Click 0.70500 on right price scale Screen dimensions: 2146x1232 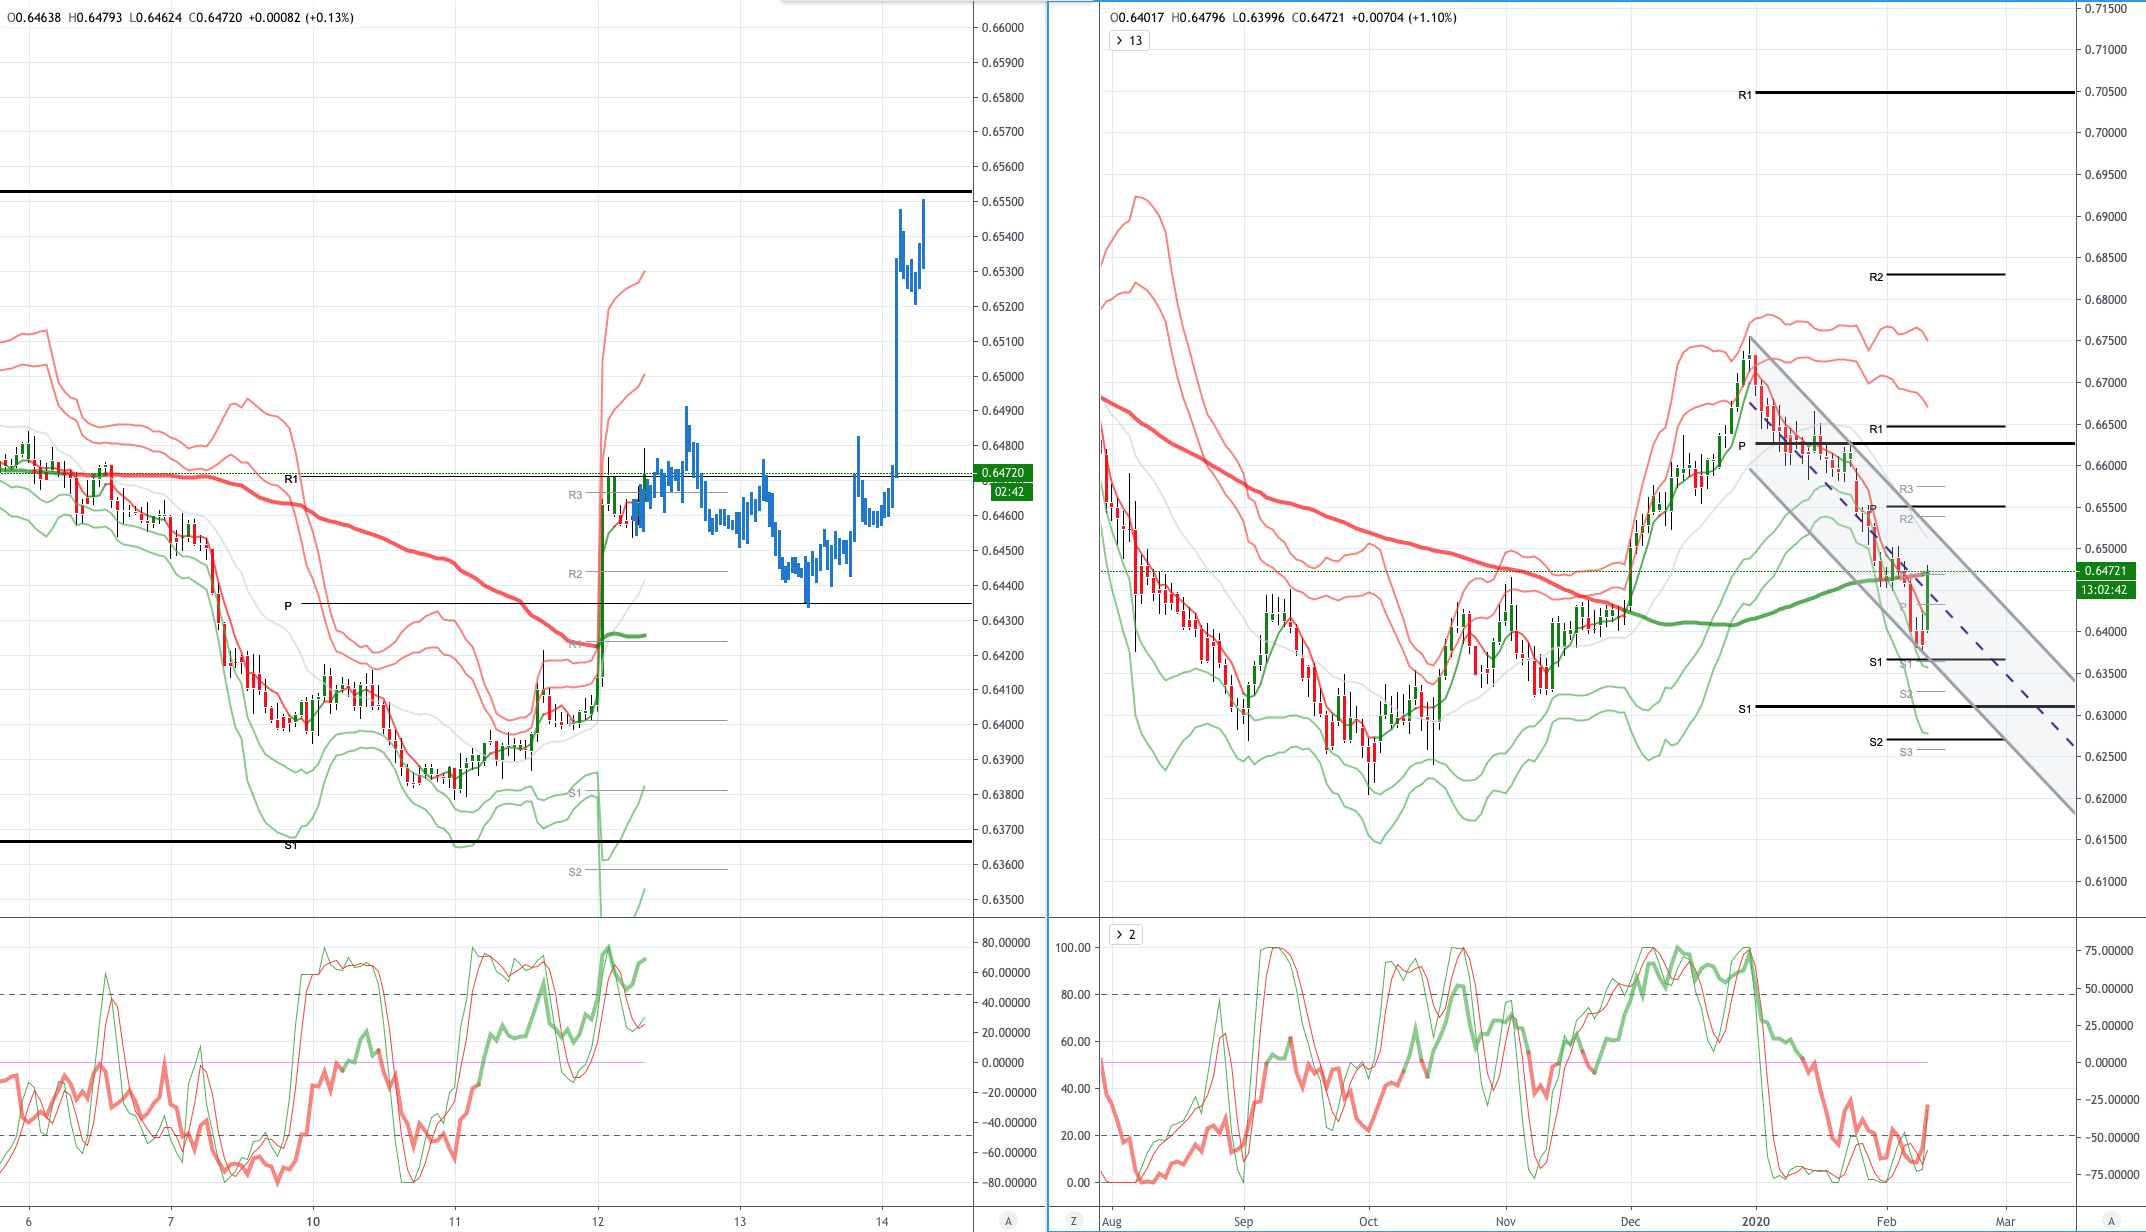coord(2105,92)
